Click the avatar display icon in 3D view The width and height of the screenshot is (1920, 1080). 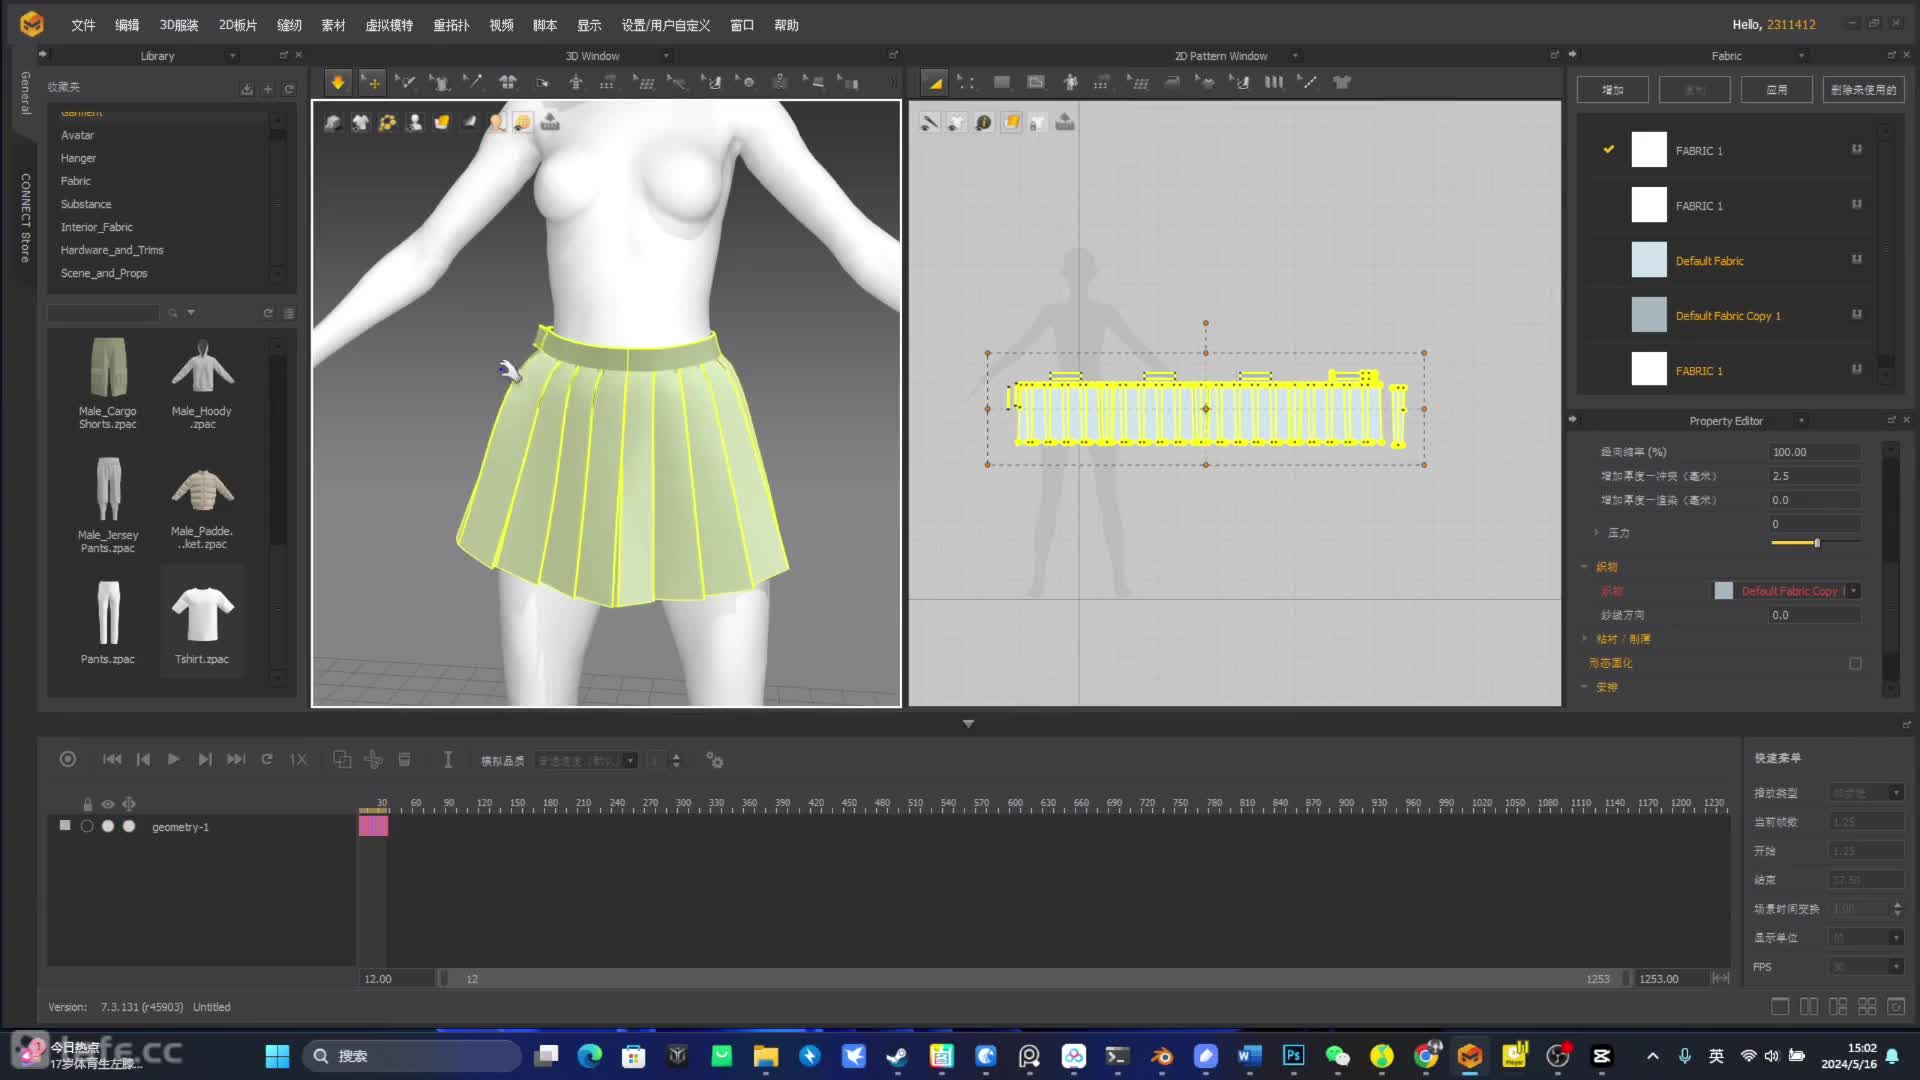click(x=414, y=122)
